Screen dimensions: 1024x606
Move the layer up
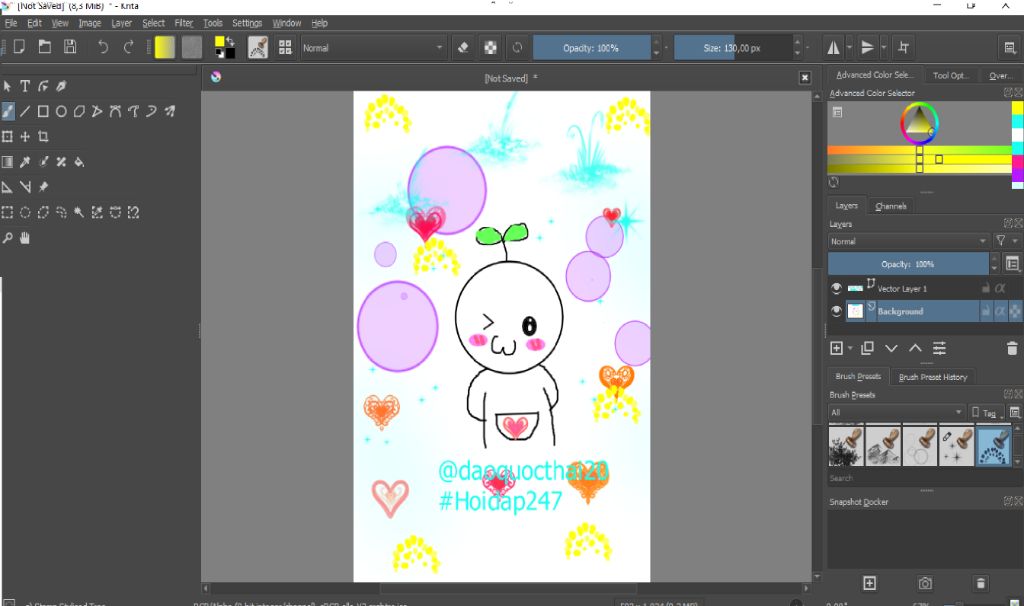(916, 348)
